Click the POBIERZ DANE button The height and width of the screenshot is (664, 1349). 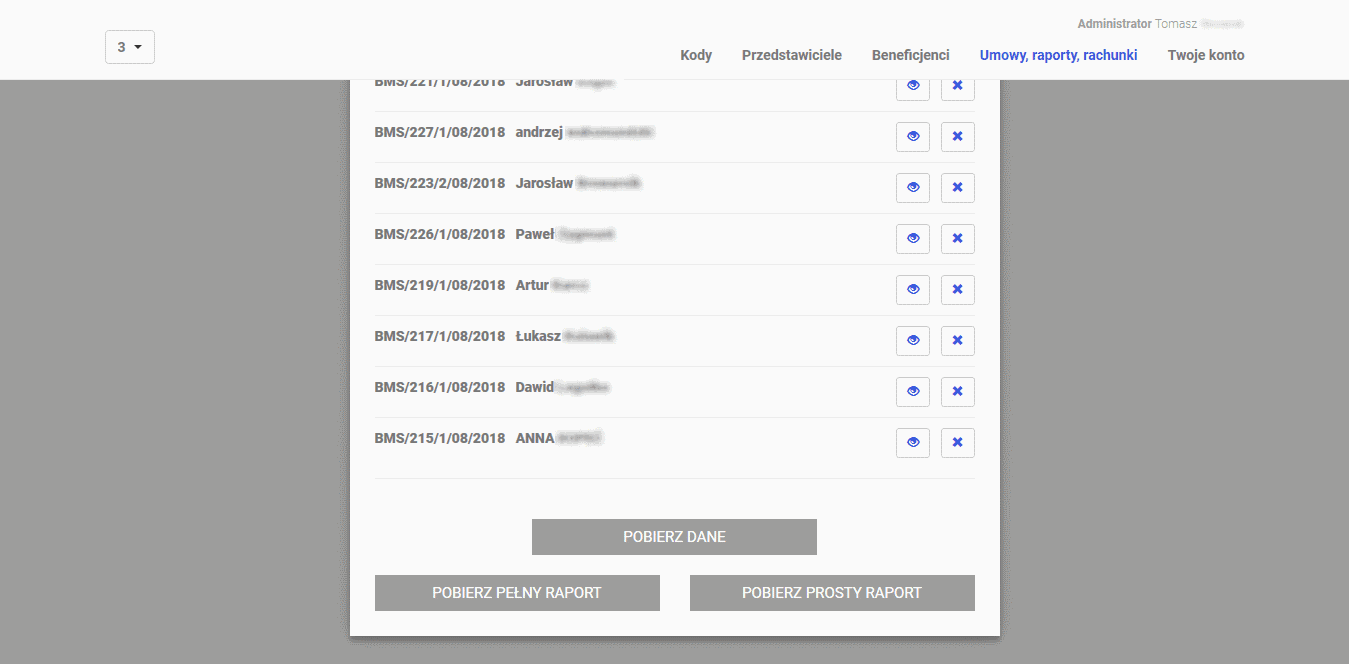point(674,537)
